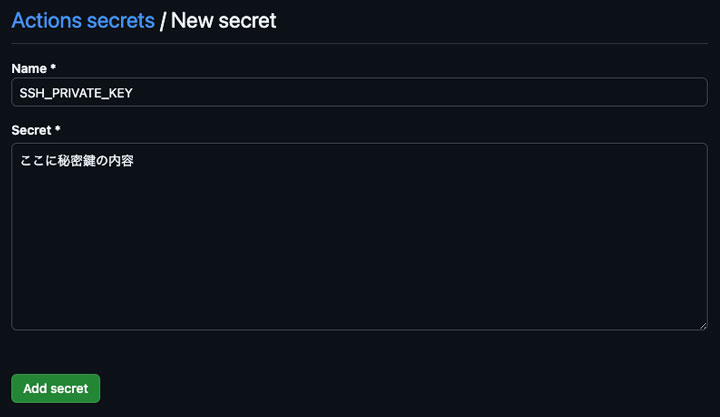Image resolution: width=720 pixels, height=417 pixels.
Task: Click inside the Secret textarea
Action: coord(359,236)
